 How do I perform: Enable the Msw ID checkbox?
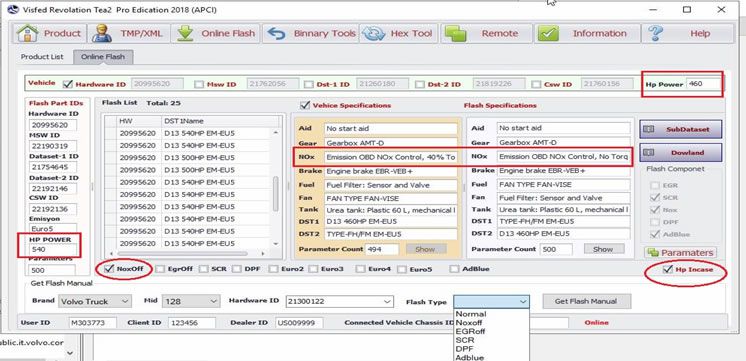click(x=199, y=85)
